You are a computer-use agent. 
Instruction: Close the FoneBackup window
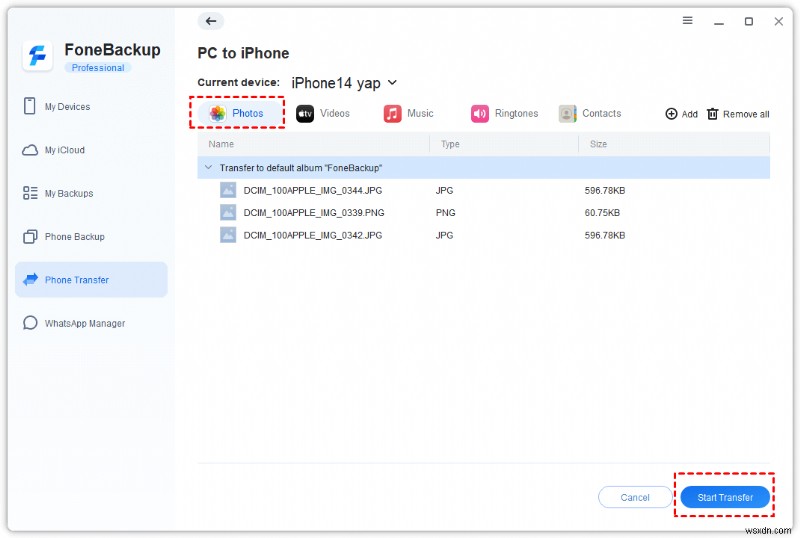pos(779,21)
